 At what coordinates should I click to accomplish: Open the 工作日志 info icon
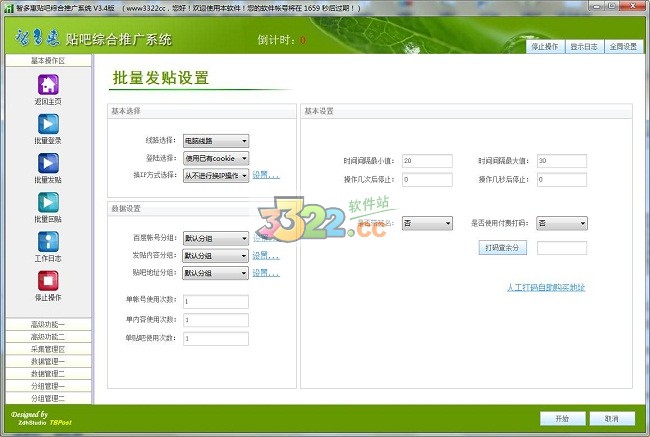click(48, 241)
